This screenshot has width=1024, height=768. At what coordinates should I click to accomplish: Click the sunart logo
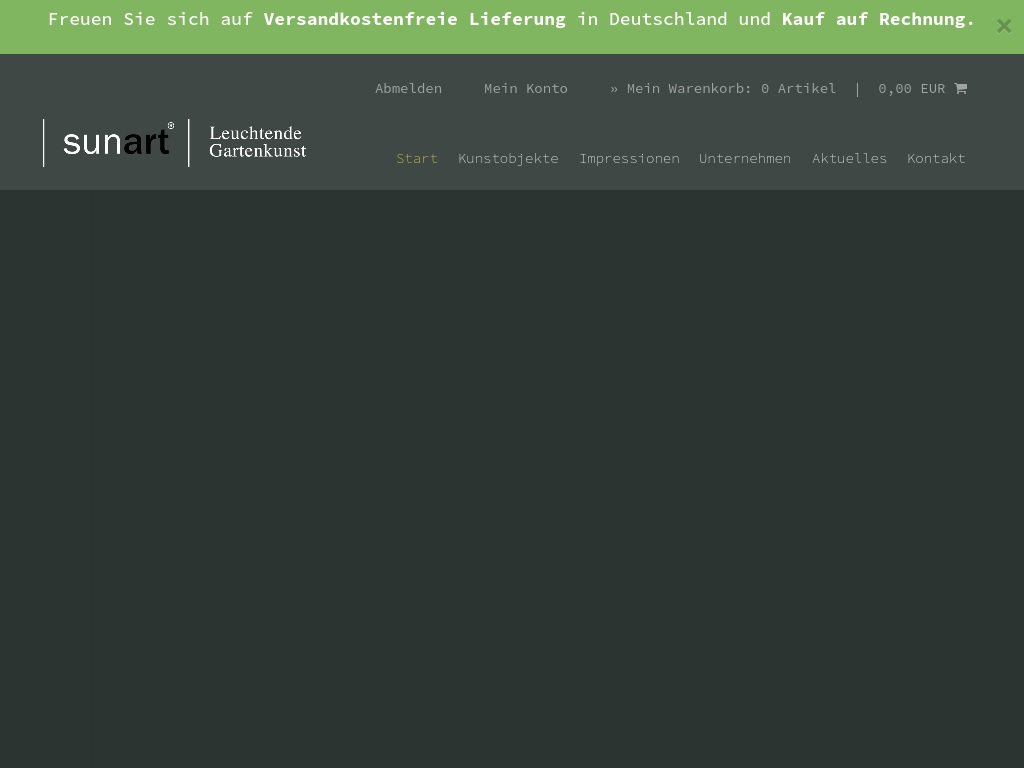click(x=116, y=142)
